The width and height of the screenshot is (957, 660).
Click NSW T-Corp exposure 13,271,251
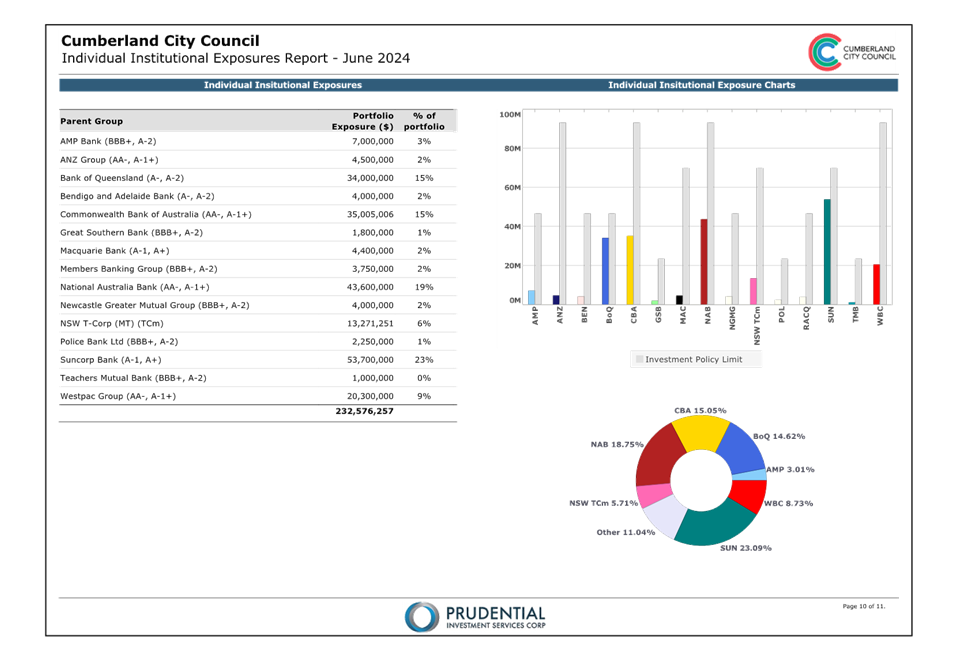[370, 324]
